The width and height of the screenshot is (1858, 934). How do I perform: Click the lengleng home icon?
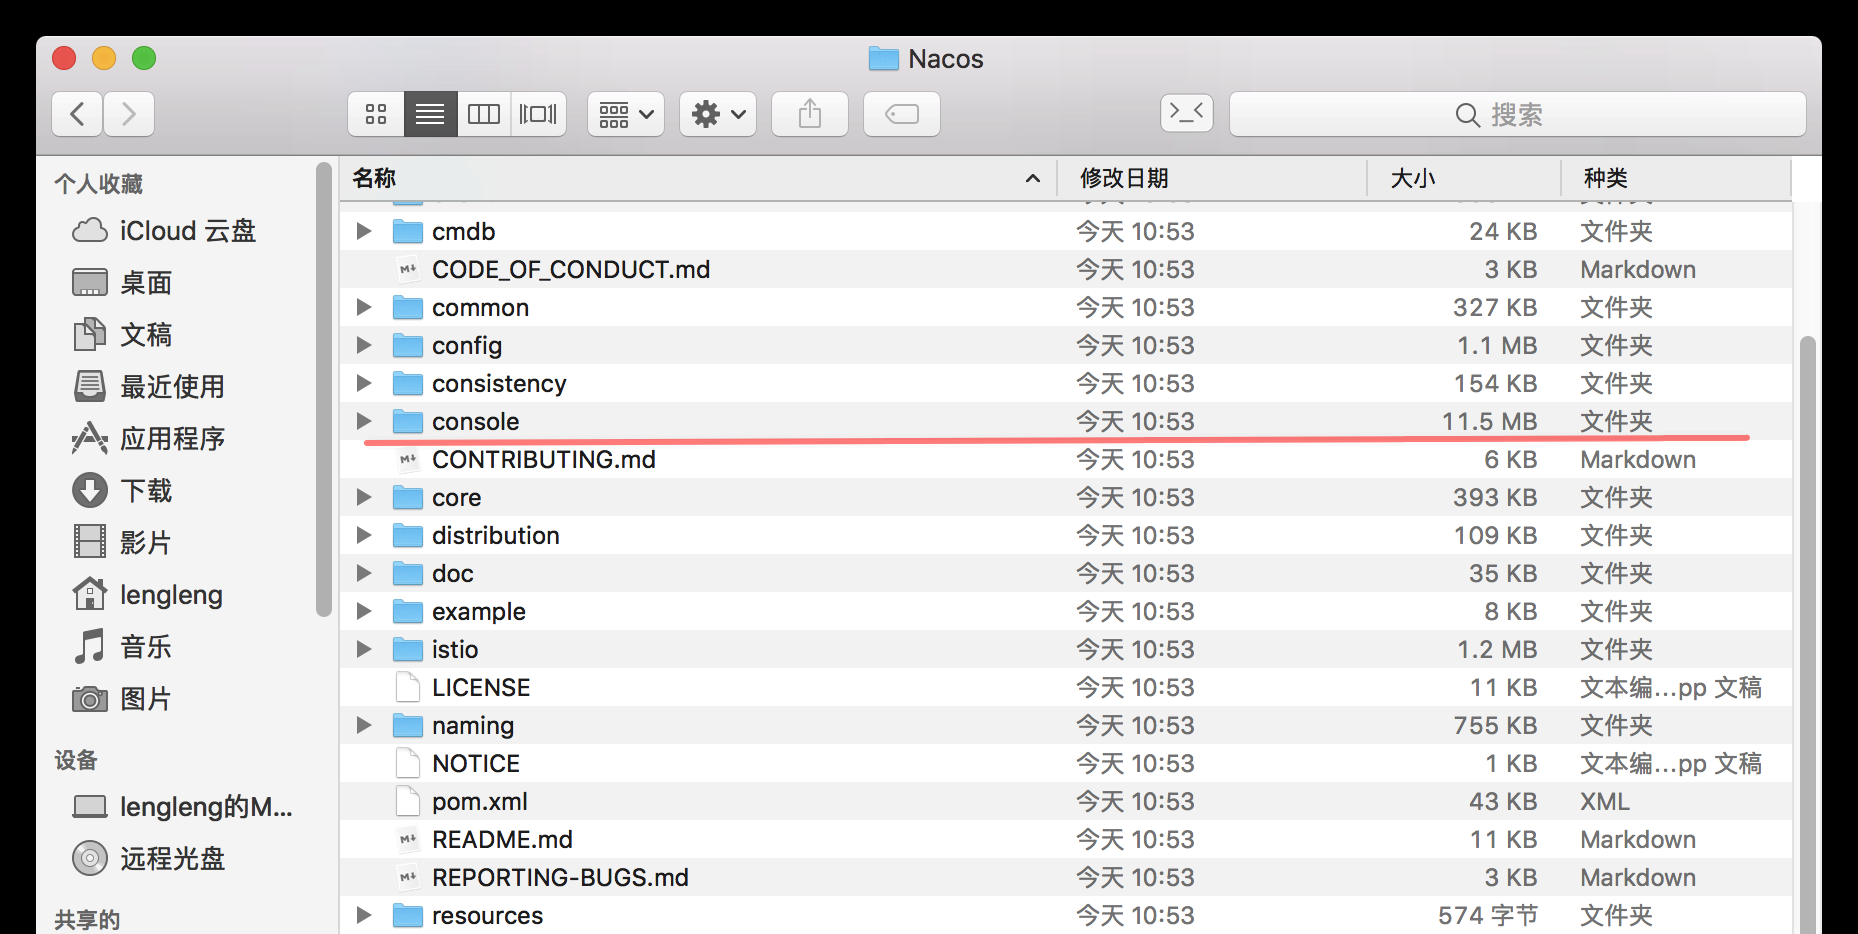click(x=90, y=594)
